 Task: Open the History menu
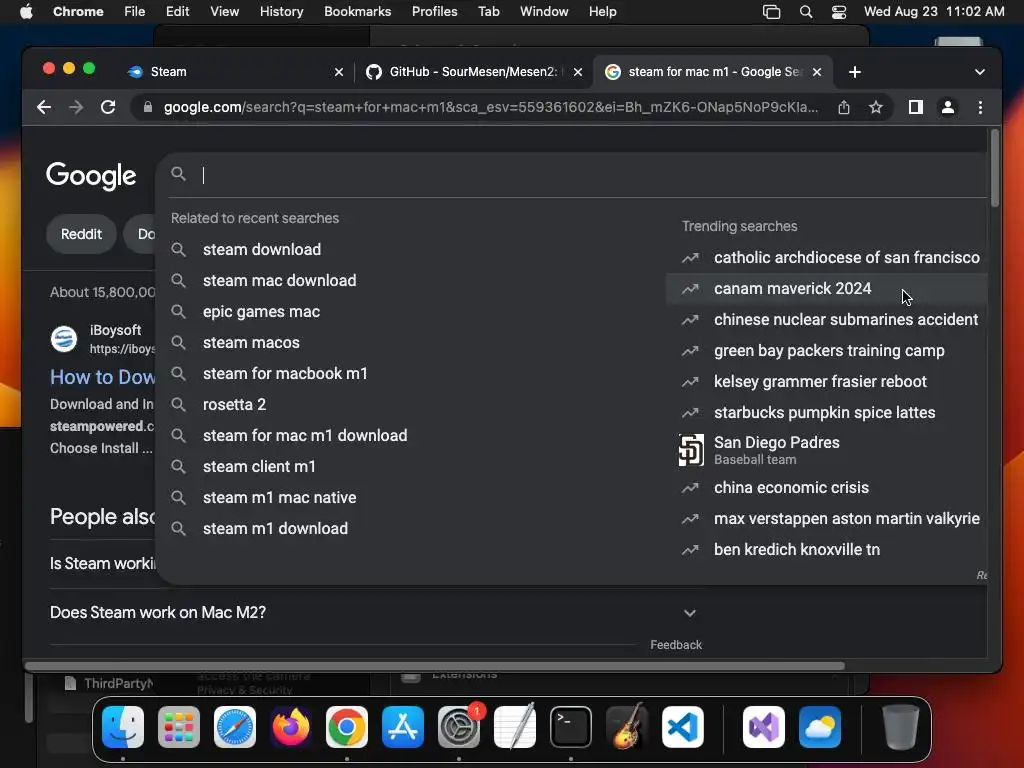[281, 12]
